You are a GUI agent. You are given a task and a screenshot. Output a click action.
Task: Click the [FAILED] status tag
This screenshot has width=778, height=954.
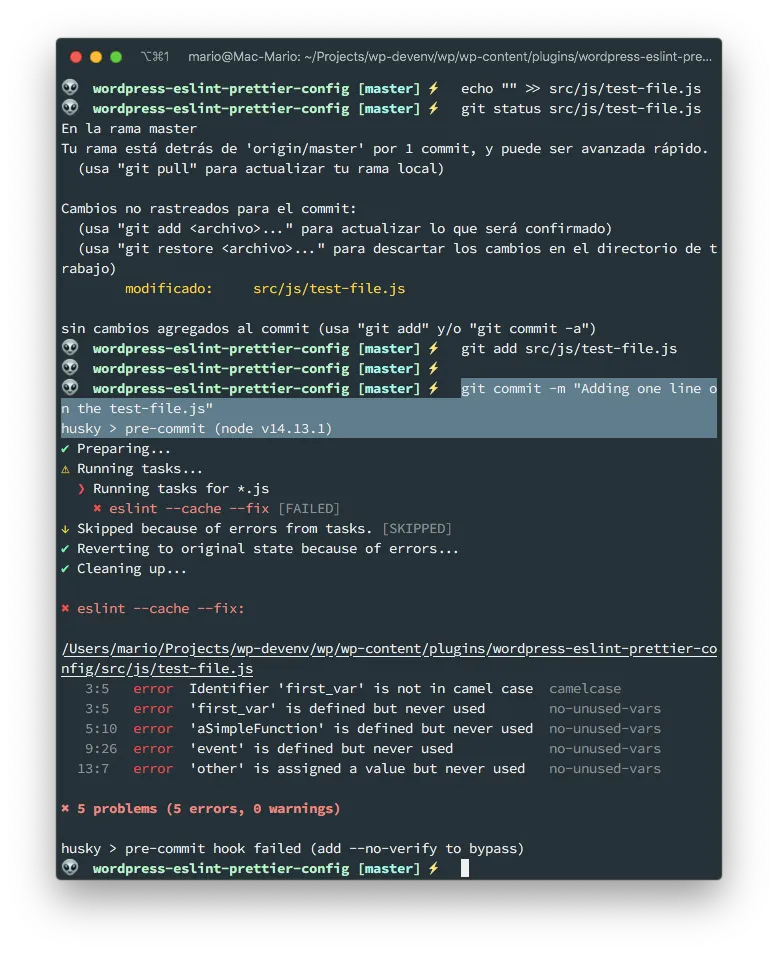309,509
